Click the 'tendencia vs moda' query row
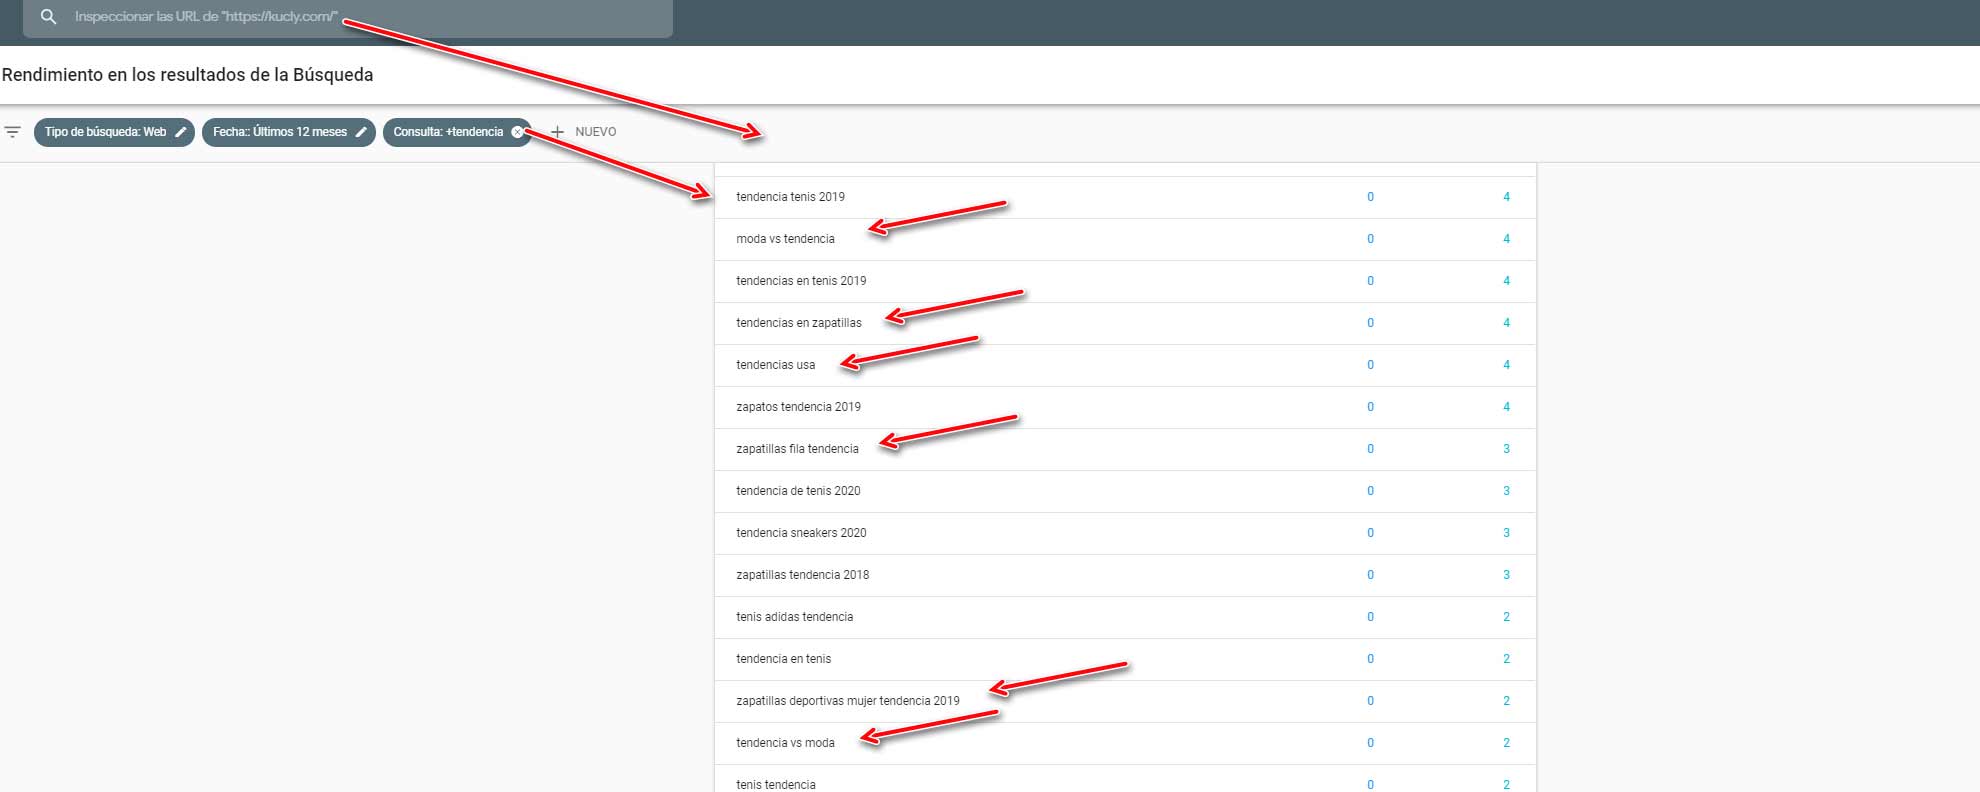This screenshot has height=792, width=1980. (785, 743)
